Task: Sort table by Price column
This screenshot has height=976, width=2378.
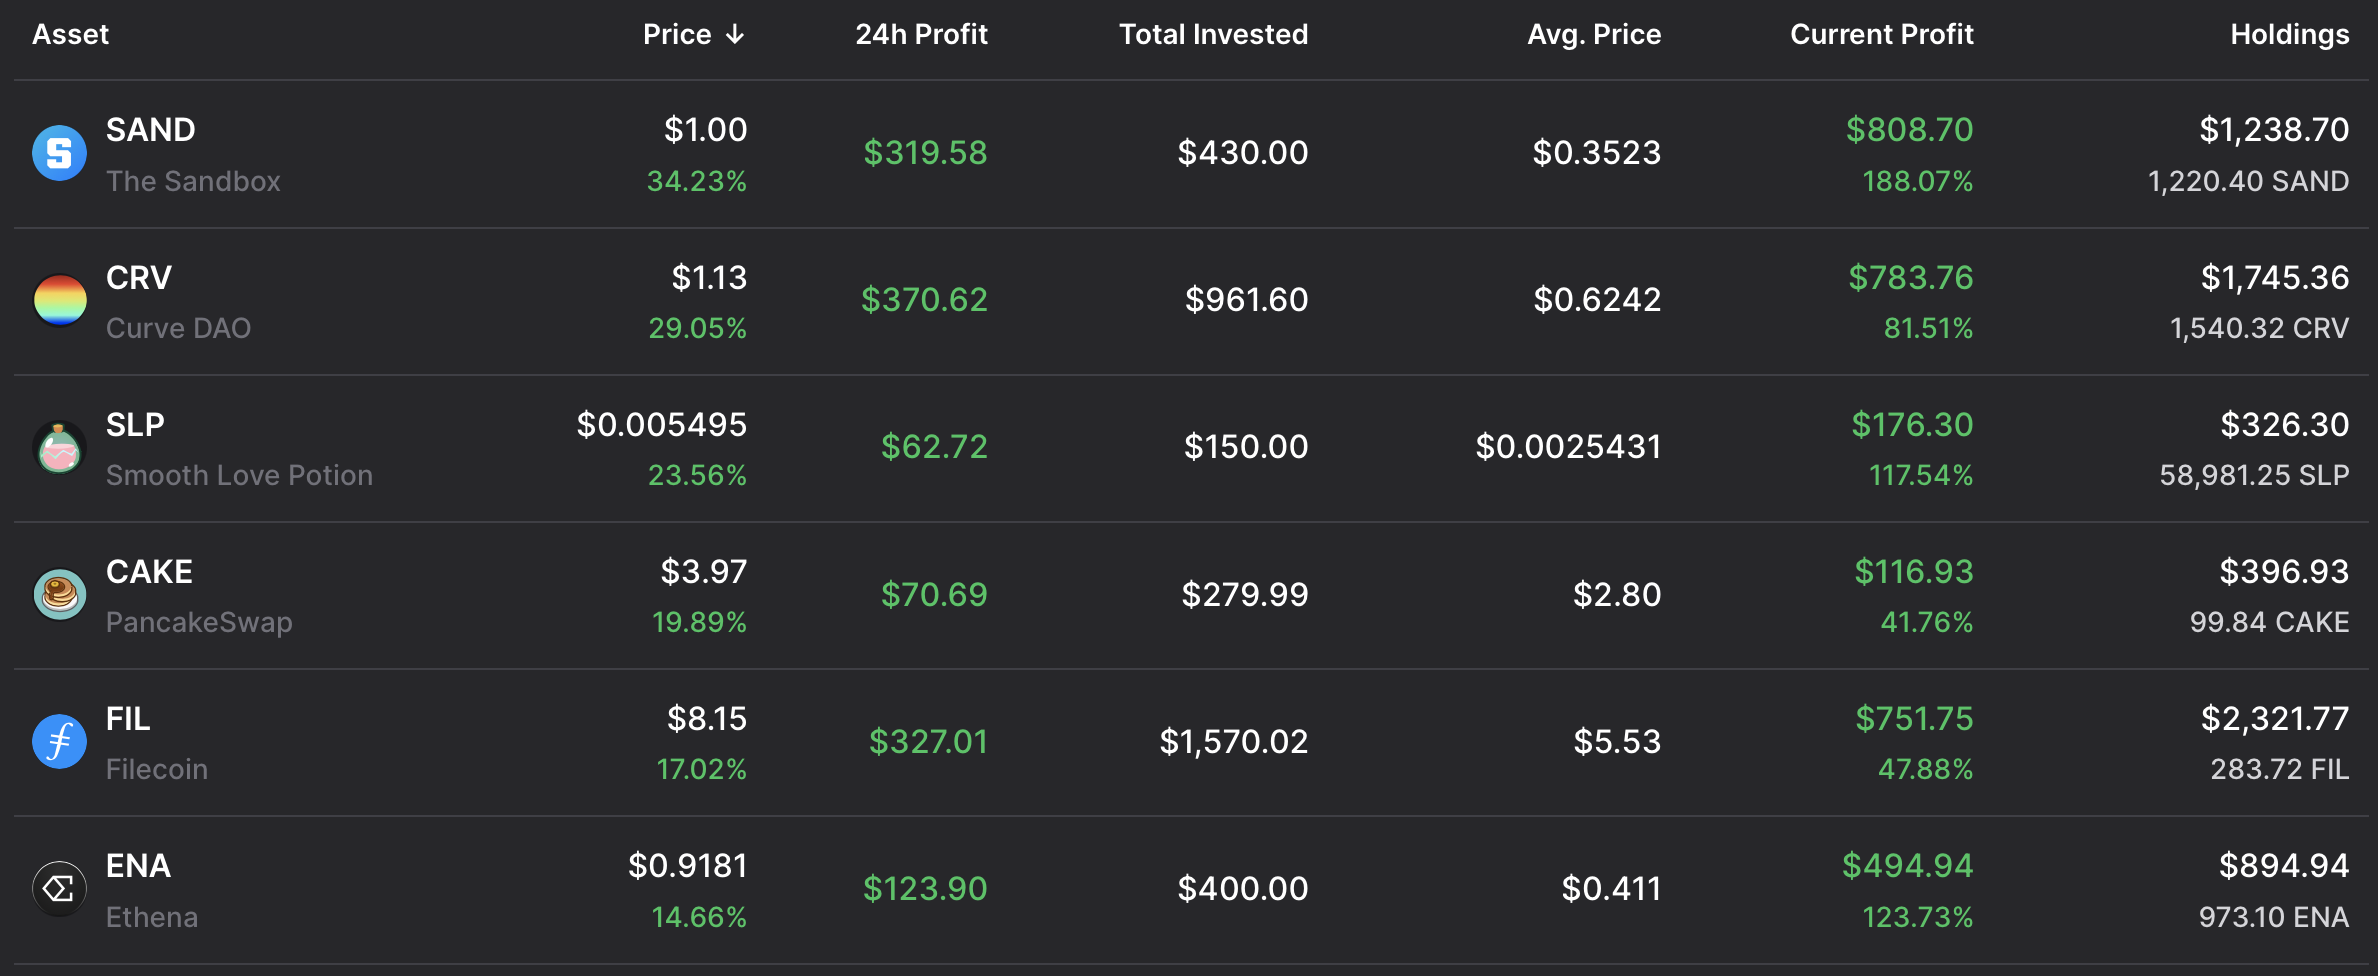Action: coord(677,35)
